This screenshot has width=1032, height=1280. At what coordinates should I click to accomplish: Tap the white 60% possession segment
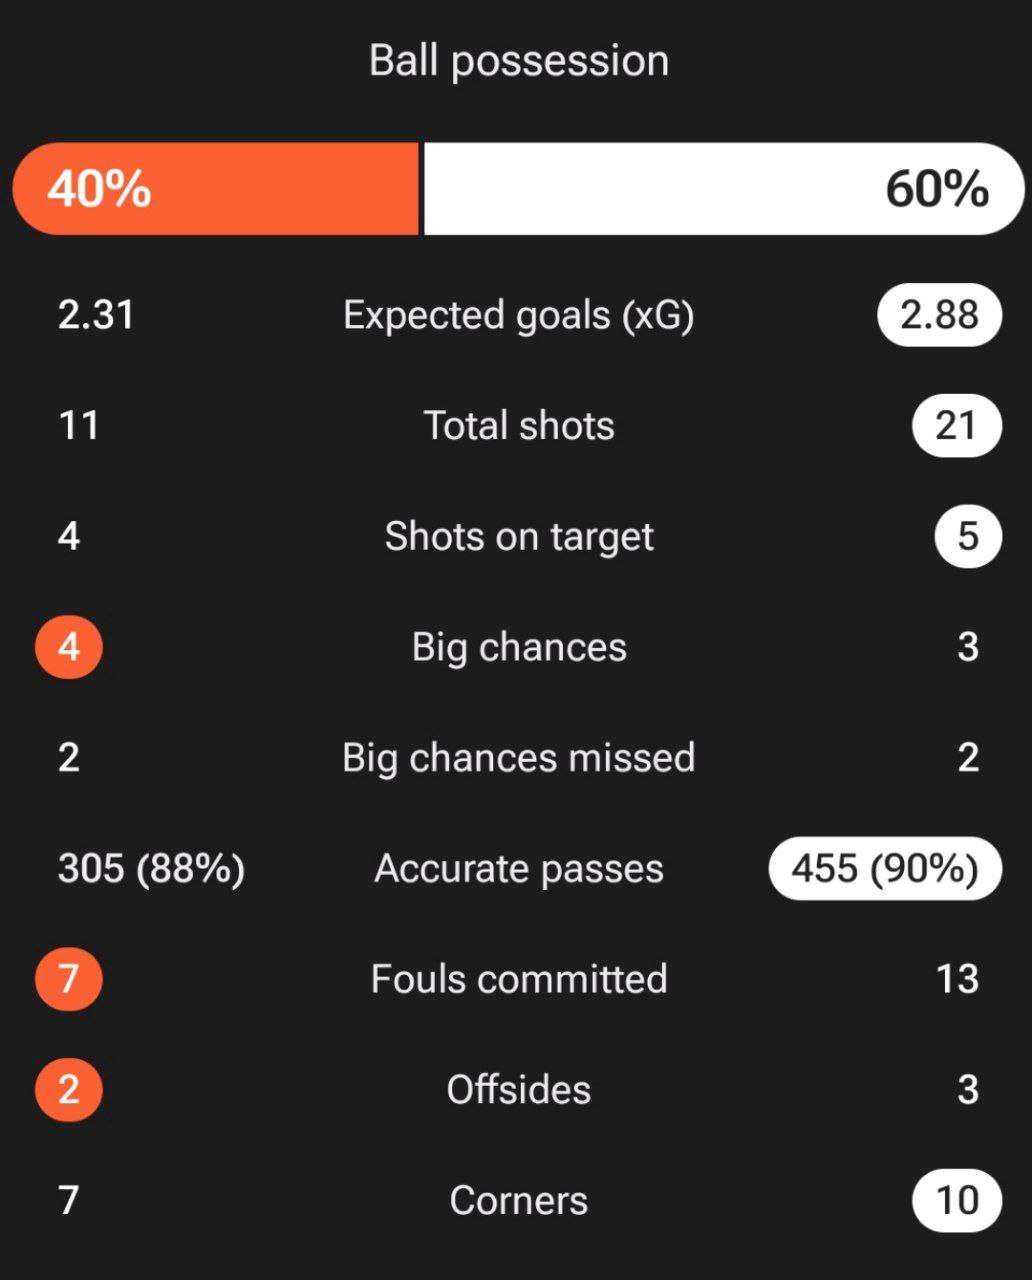pos(724,189)
